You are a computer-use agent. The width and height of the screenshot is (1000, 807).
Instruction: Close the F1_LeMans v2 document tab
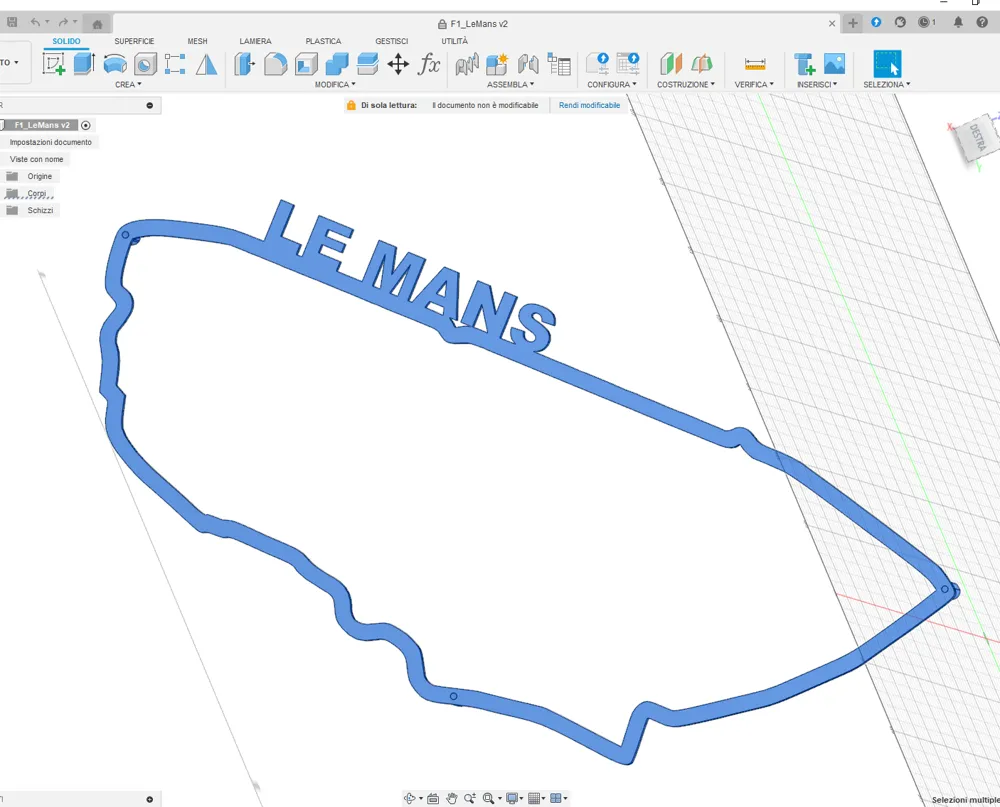pyautogui.click(x=832, y=24)
